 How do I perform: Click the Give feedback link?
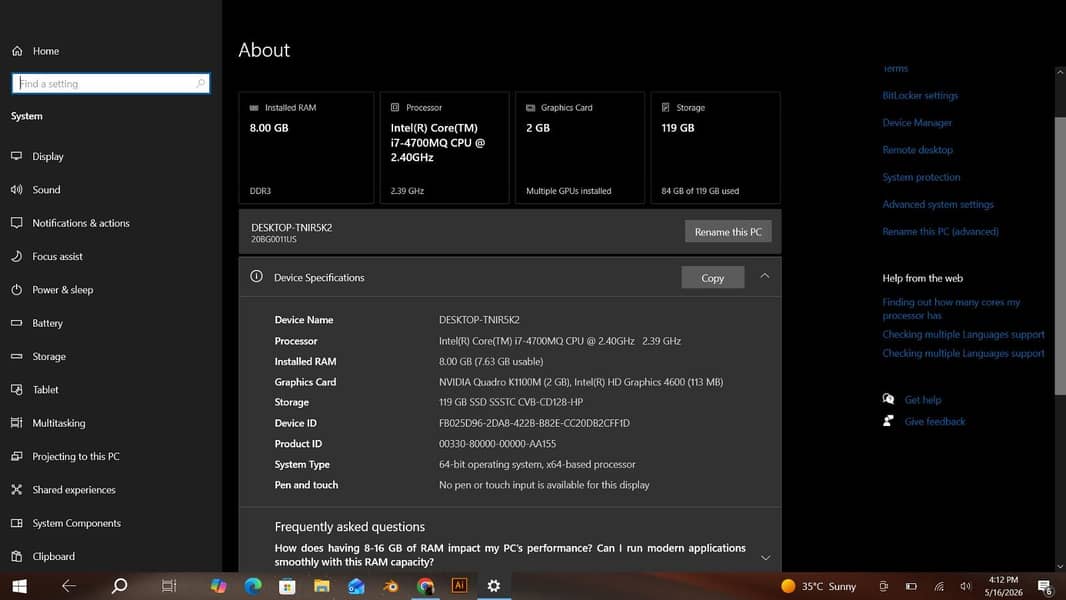[x=934, y=421]
